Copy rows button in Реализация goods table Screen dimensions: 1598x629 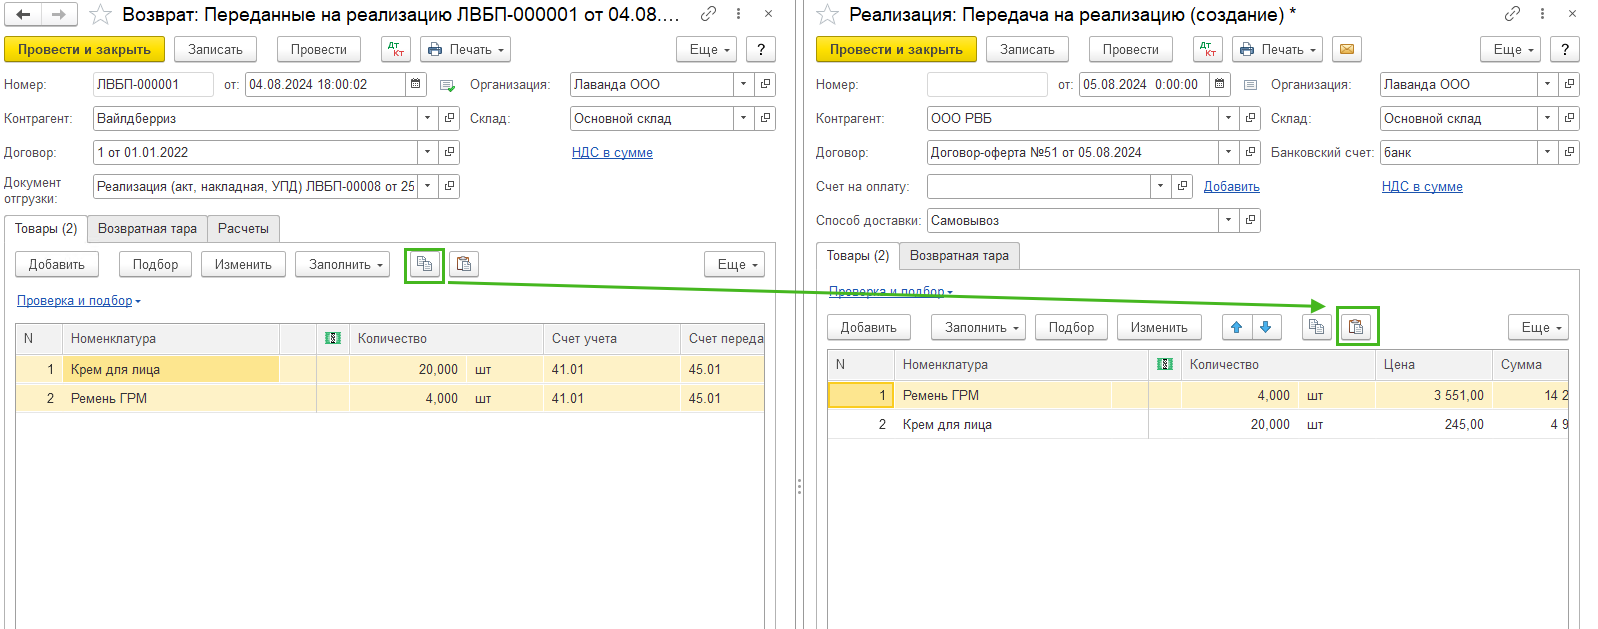(1317, 327)
